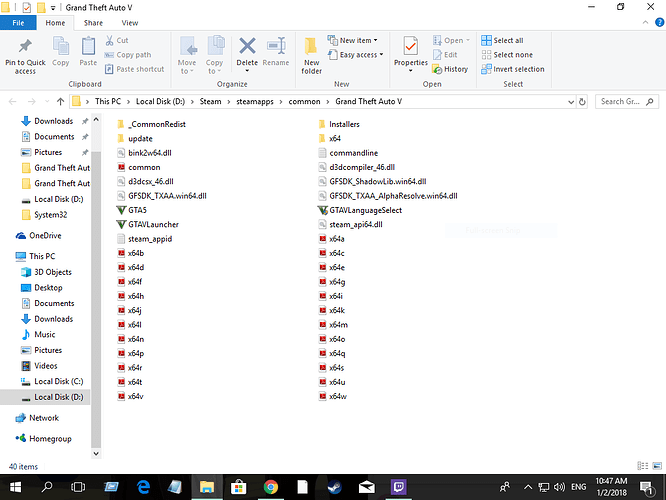Click Copy path in the ribbon
The image size is (666, 500).
128,55
